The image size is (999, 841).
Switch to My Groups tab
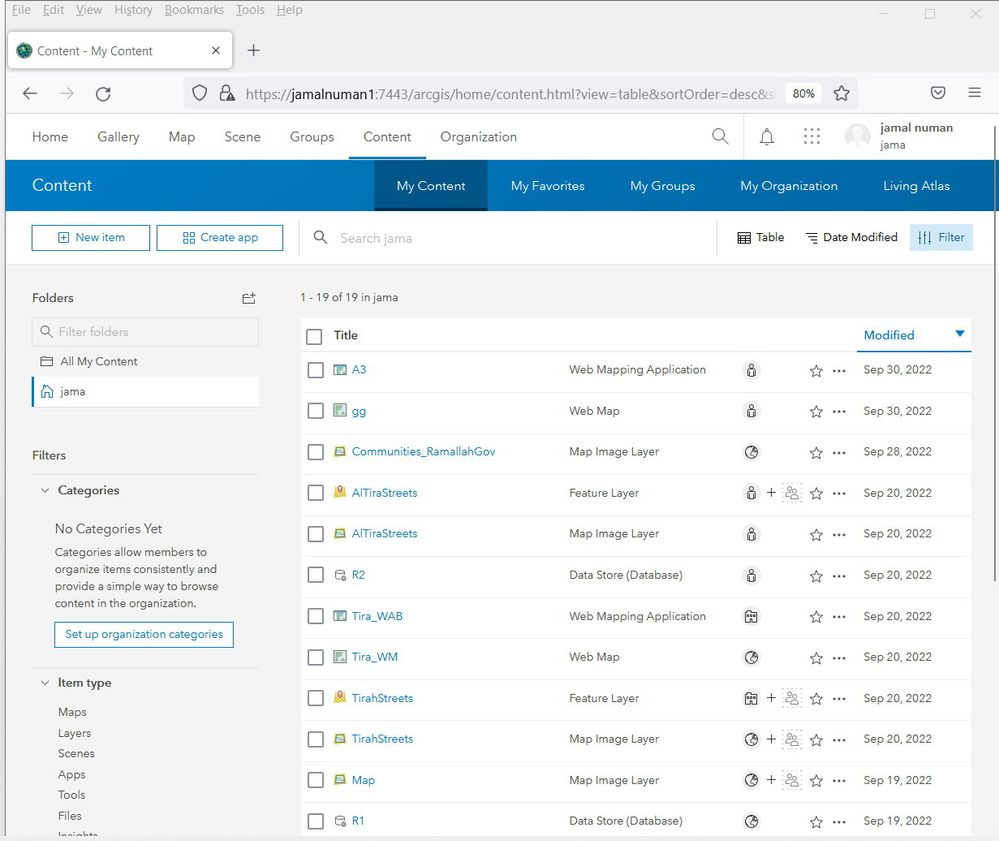[x=662, y=186]
